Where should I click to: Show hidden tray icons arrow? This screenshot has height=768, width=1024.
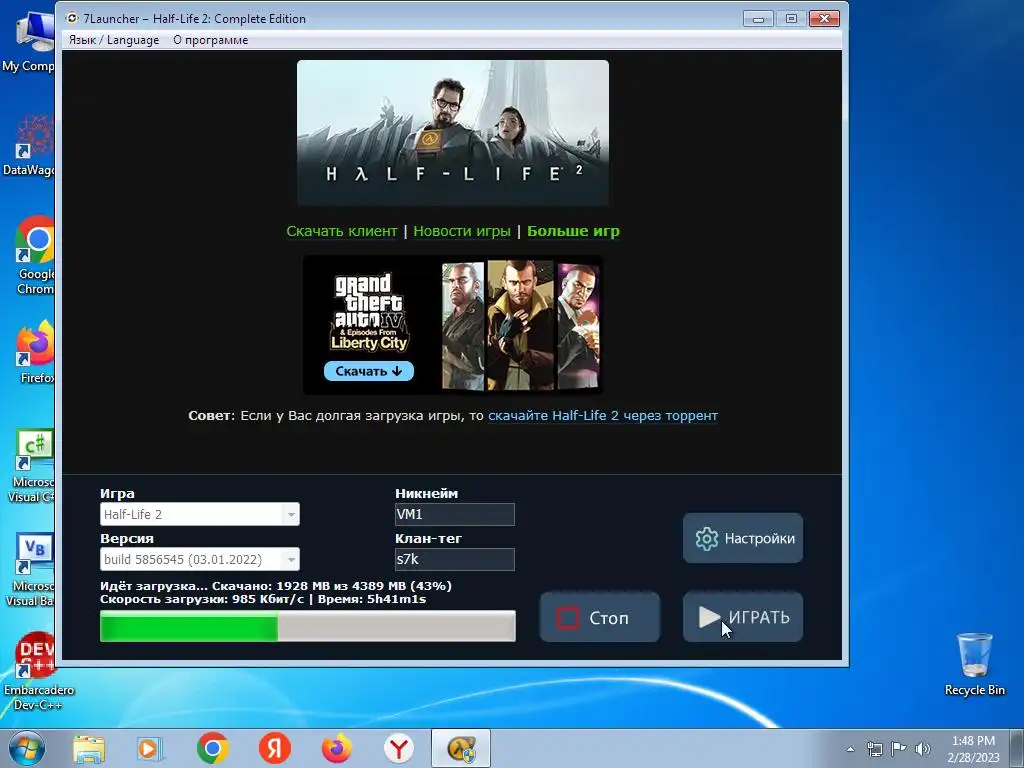tap(850, 749)
